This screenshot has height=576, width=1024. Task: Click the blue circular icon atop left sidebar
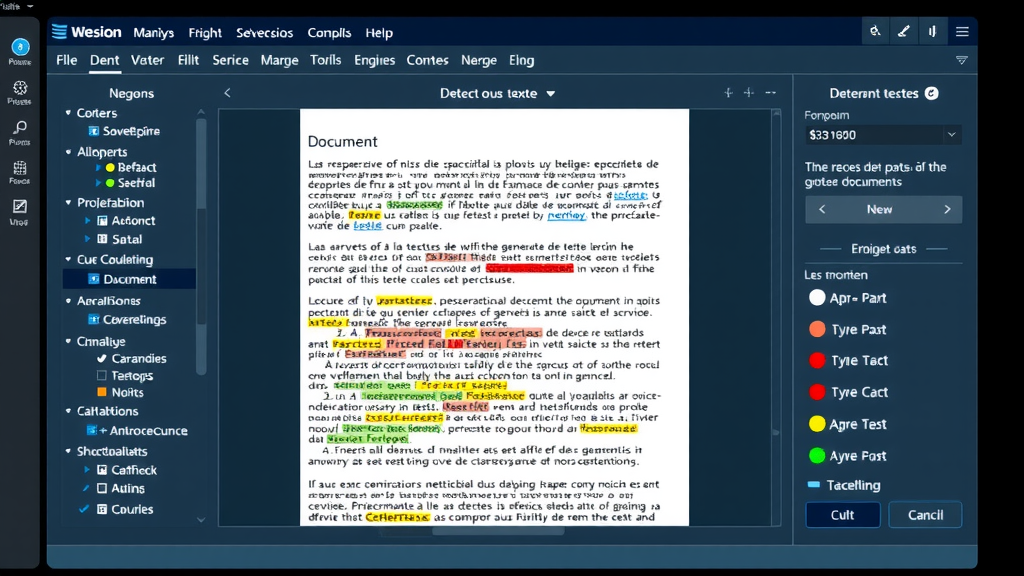point(20,47)
